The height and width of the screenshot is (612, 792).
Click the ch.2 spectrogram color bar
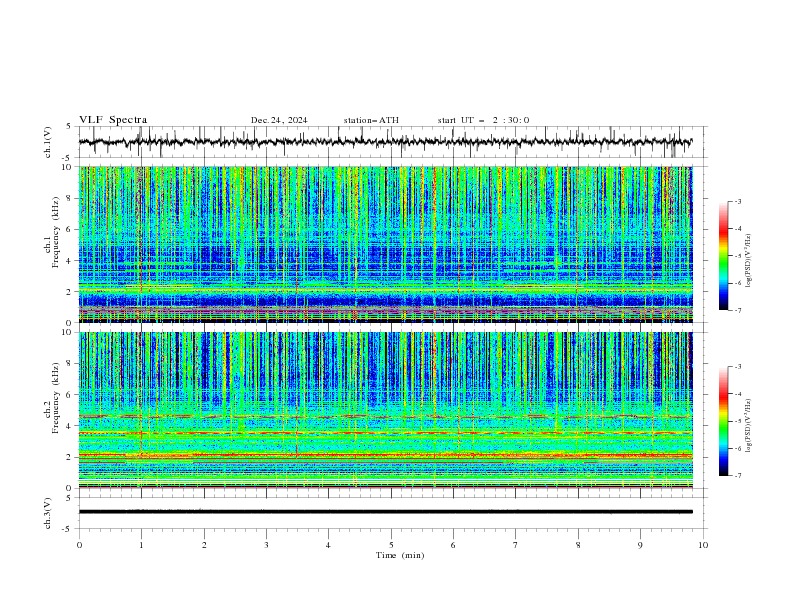(x=723, y=421)
